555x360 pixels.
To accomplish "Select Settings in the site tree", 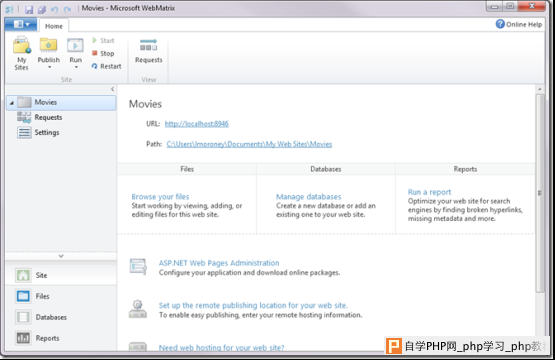I will point(47,132).
